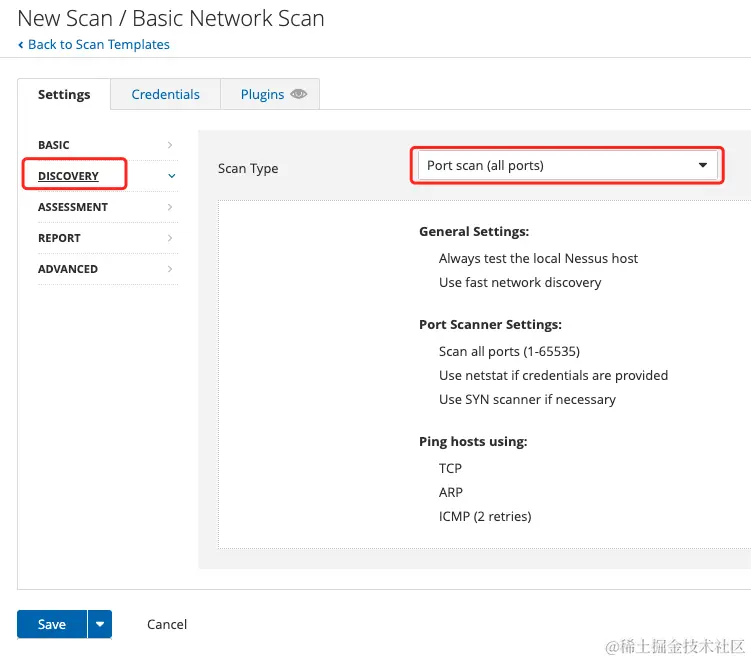Click the Cancel link
This screenshot has height=661, width=751.
(167, 624)
